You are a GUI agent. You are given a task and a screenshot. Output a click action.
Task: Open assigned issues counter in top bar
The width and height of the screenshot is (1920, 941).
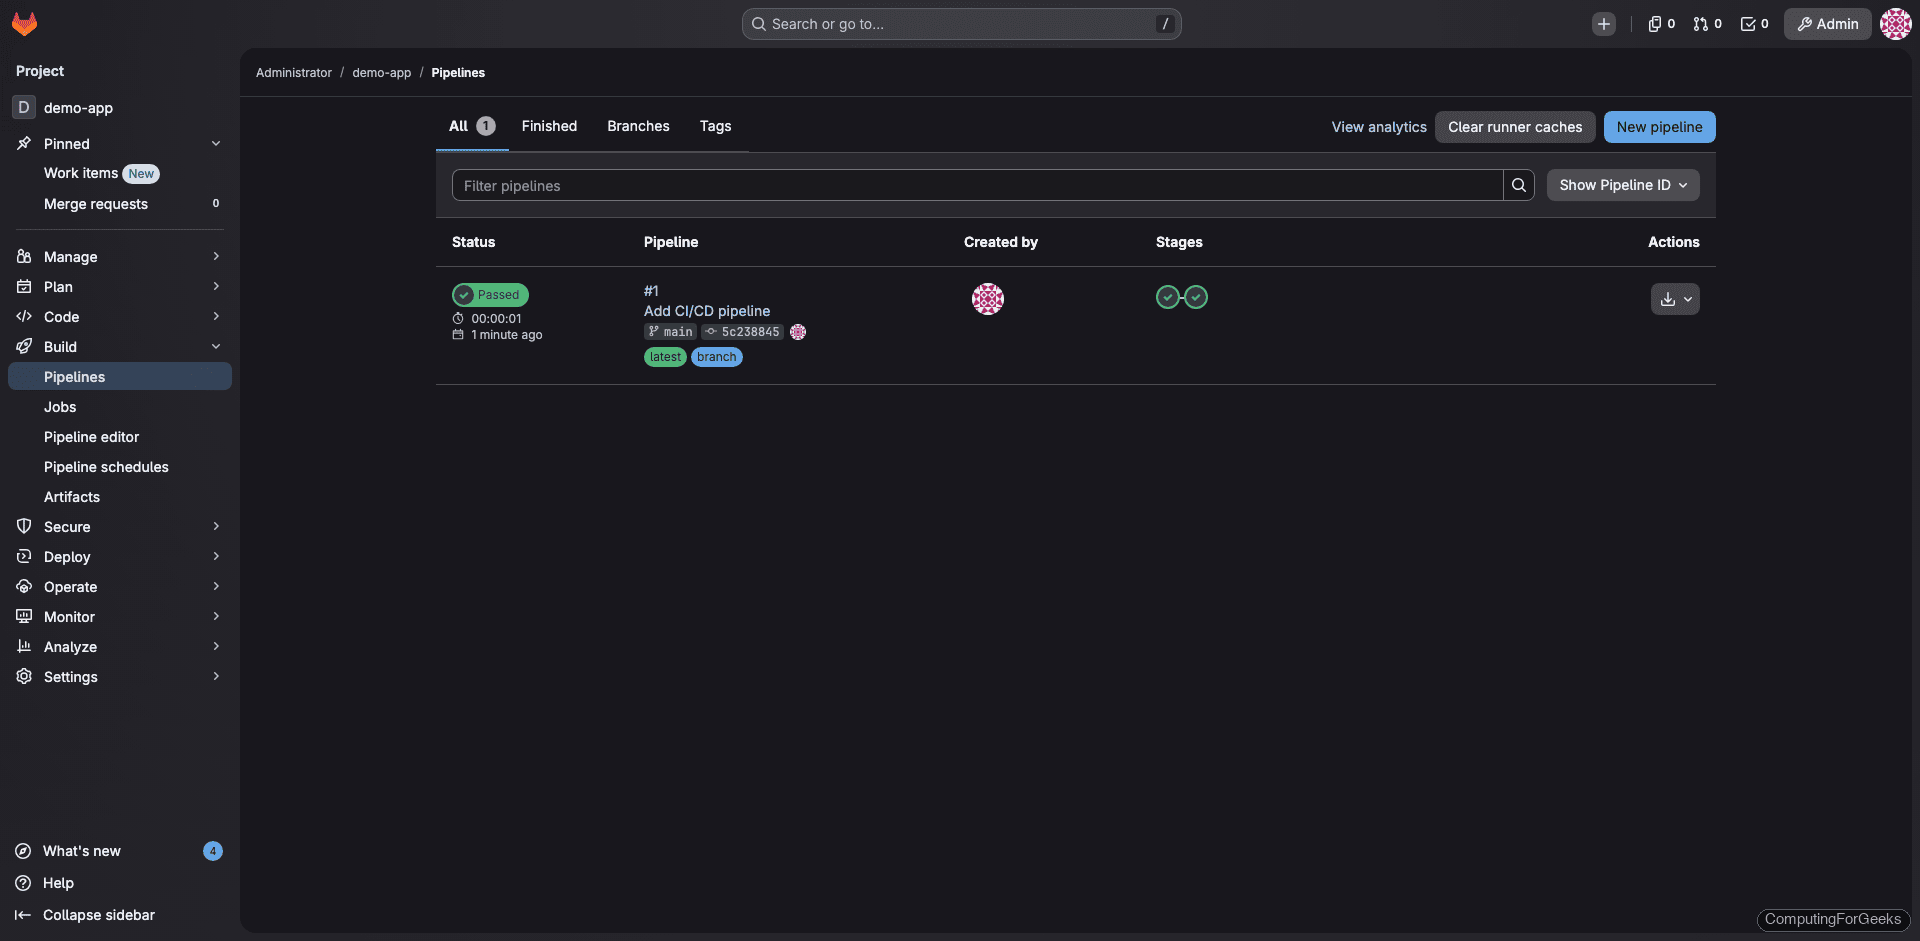1660,24
